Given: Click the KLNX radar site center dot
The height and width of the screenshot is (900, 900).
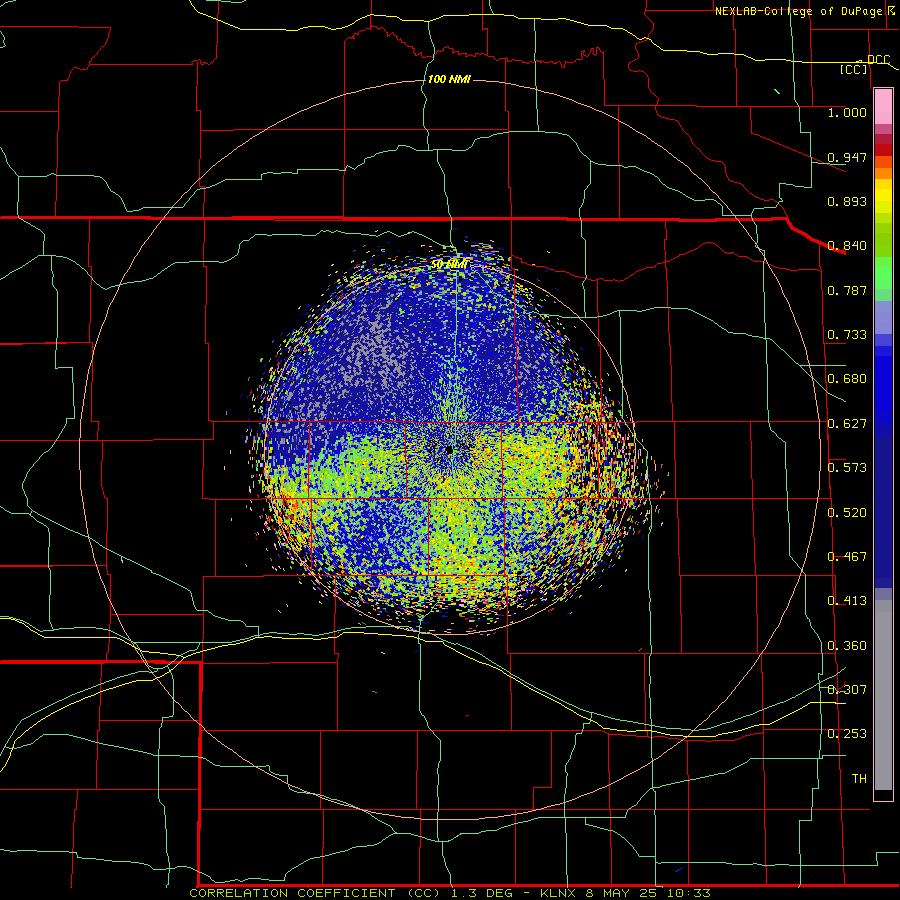Looking at the screenshot, I should (x=449, y=450).
